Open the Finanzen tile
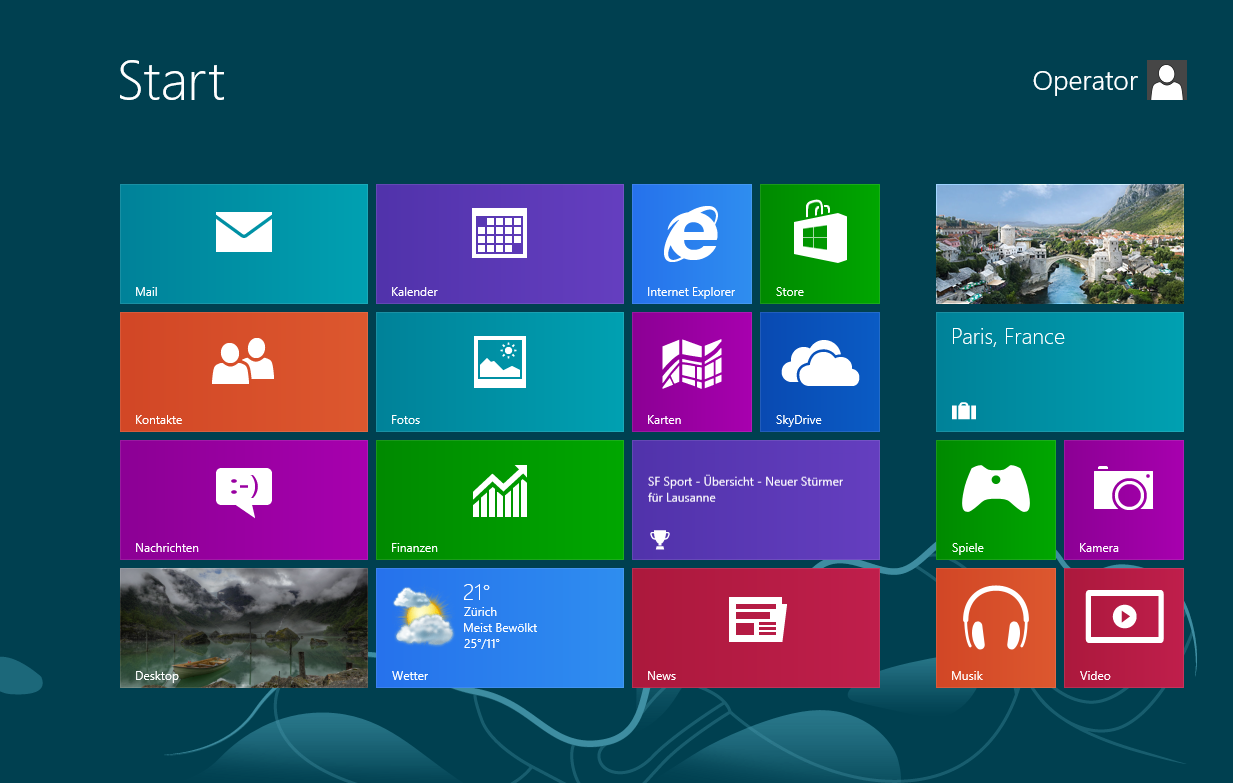Viewport: 1233px width, 783px height. pos(499,499)
